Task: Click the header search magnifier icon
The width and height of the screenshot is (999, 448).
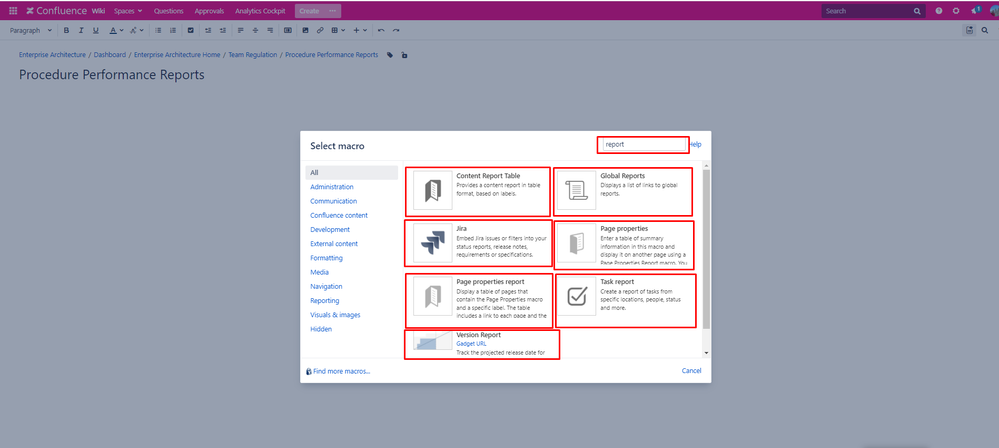Action: 917,11
